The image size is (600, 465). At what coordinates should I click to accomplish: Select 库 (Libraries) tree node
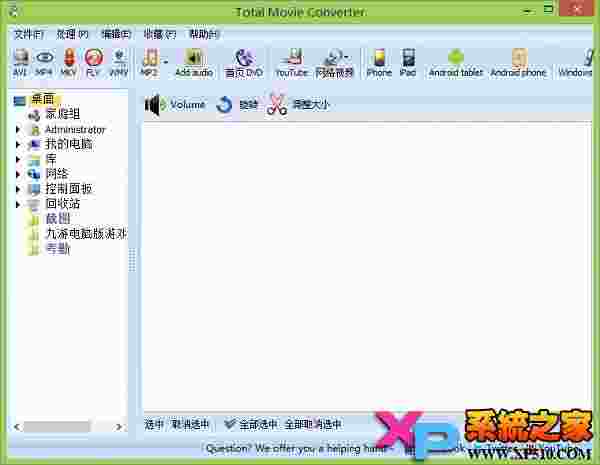(x=51, y=159)
